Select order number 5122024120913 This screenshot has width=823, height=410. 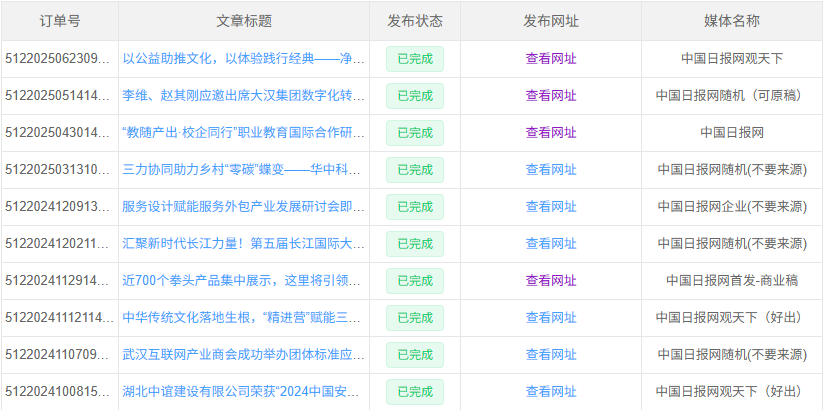click(59, 207)
